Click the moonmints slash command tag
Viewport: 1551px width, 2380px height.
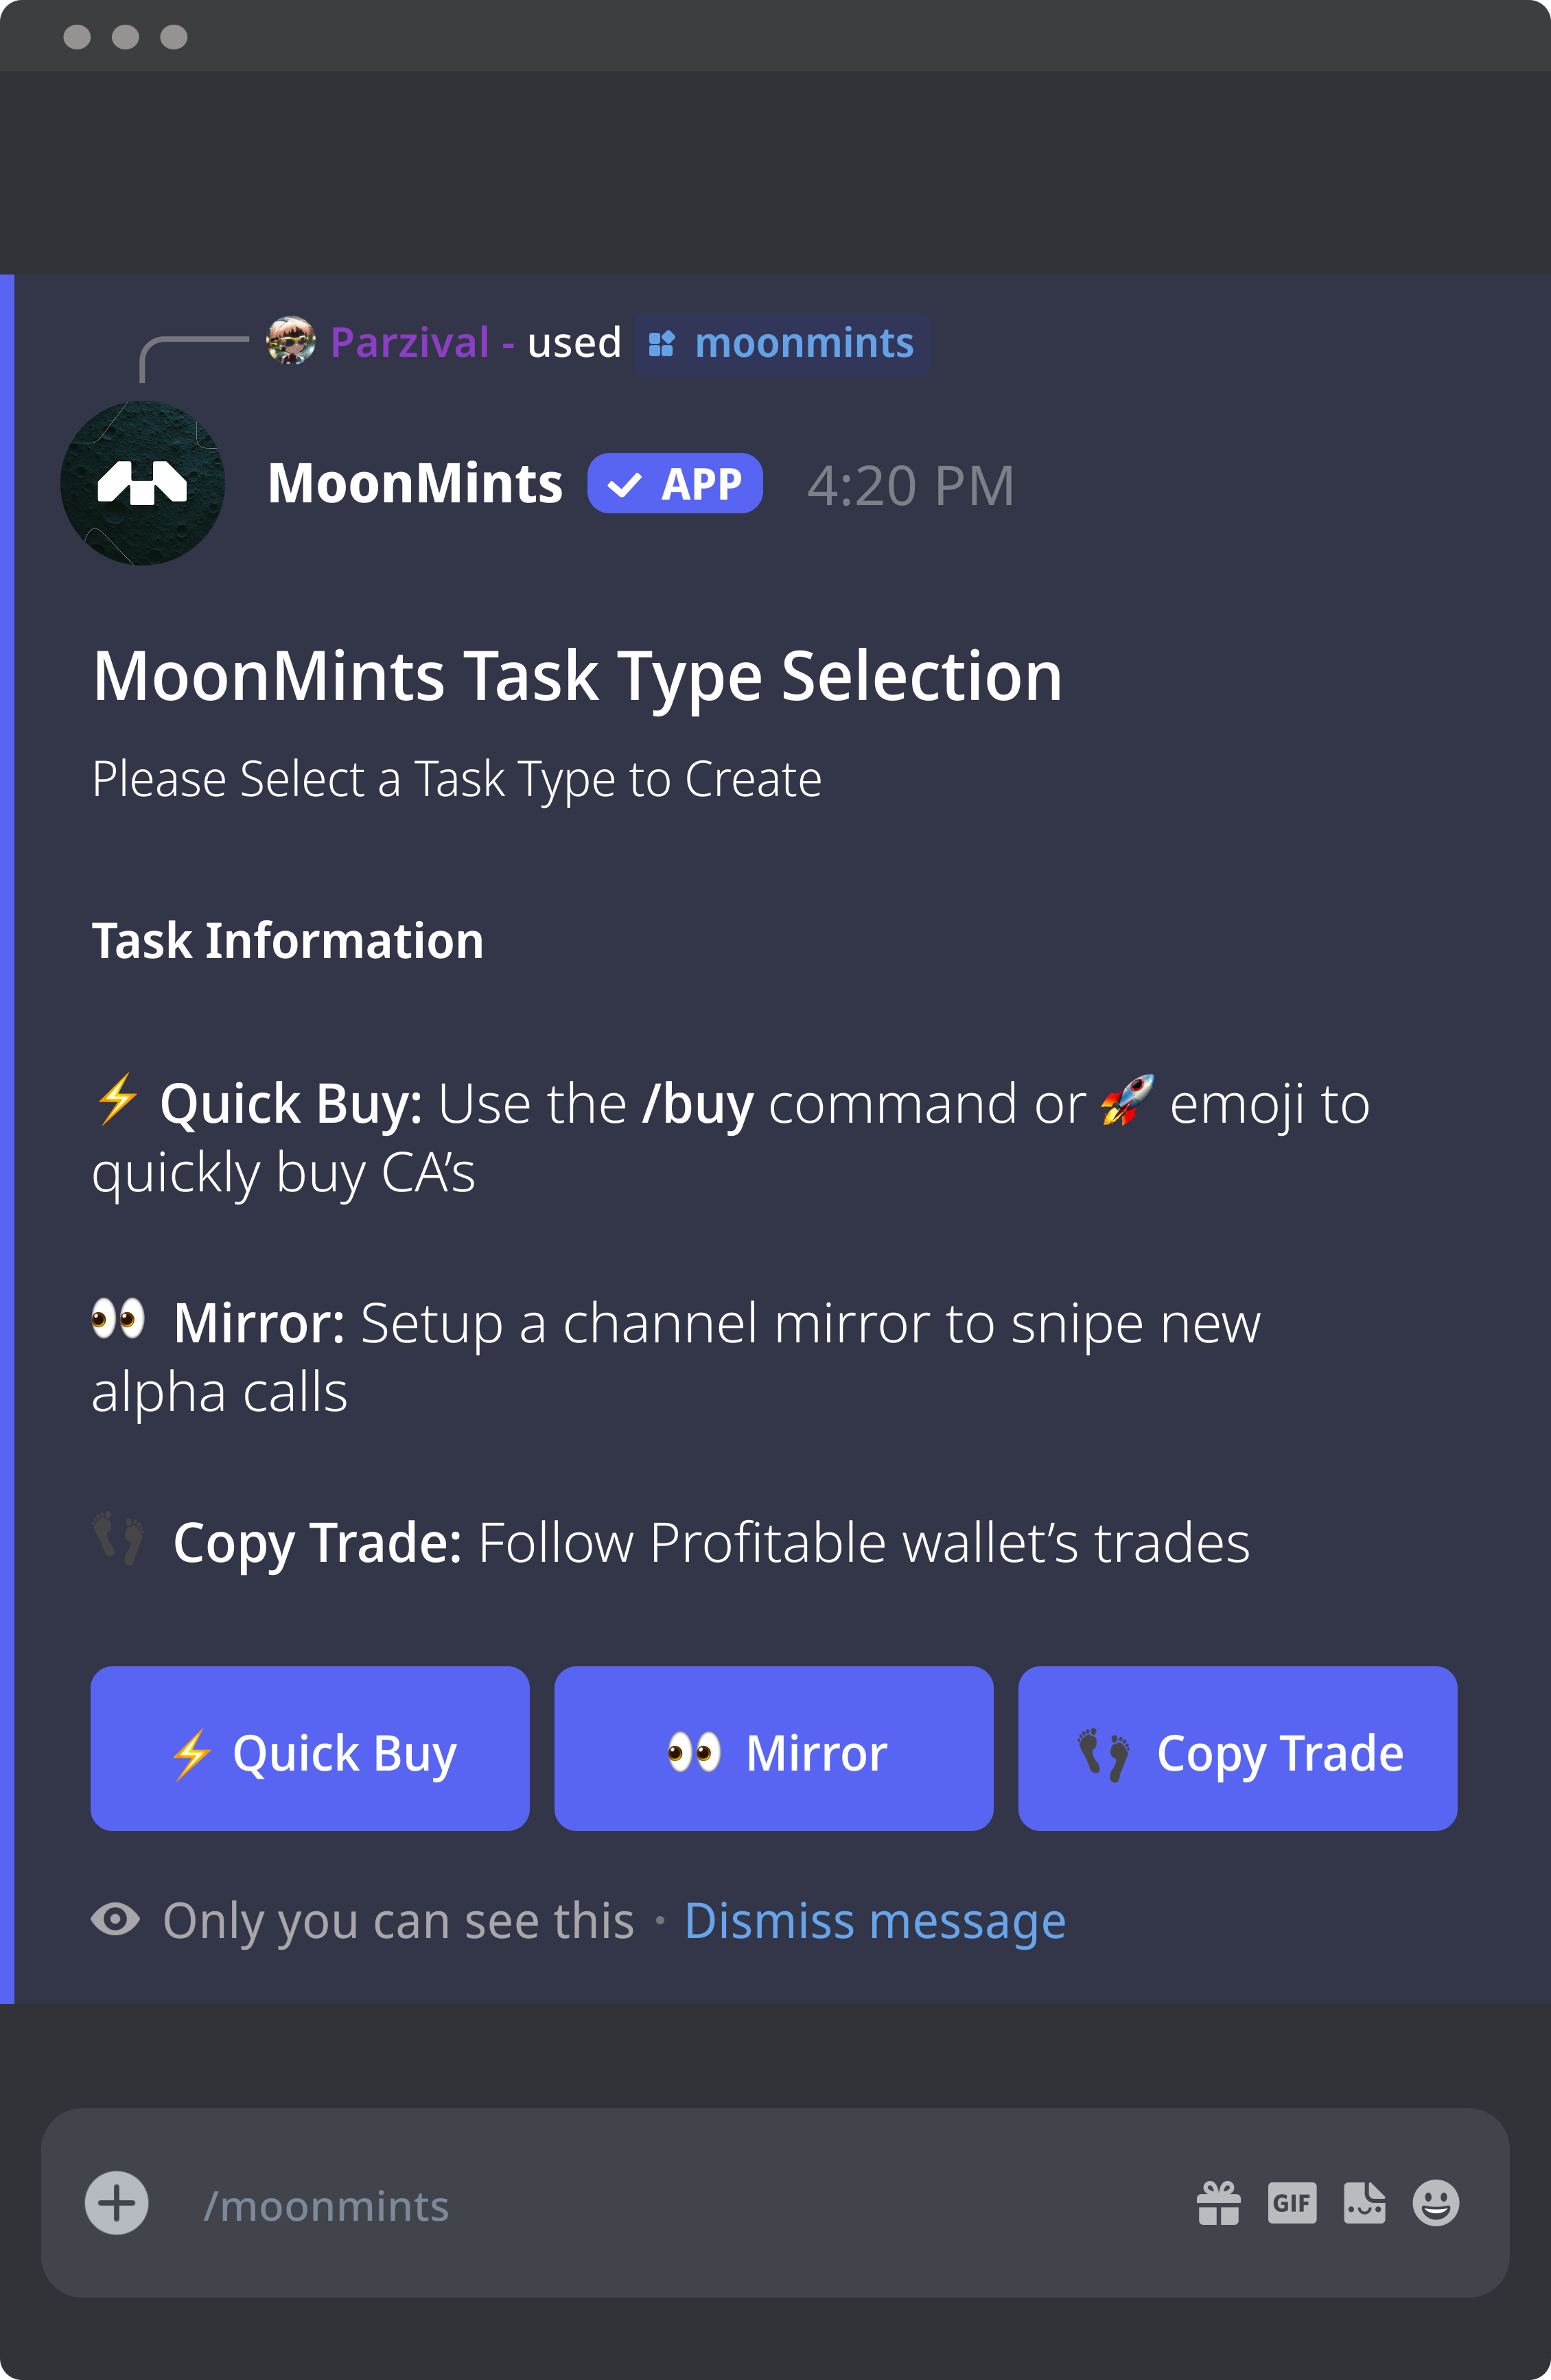tap(782, 344)
